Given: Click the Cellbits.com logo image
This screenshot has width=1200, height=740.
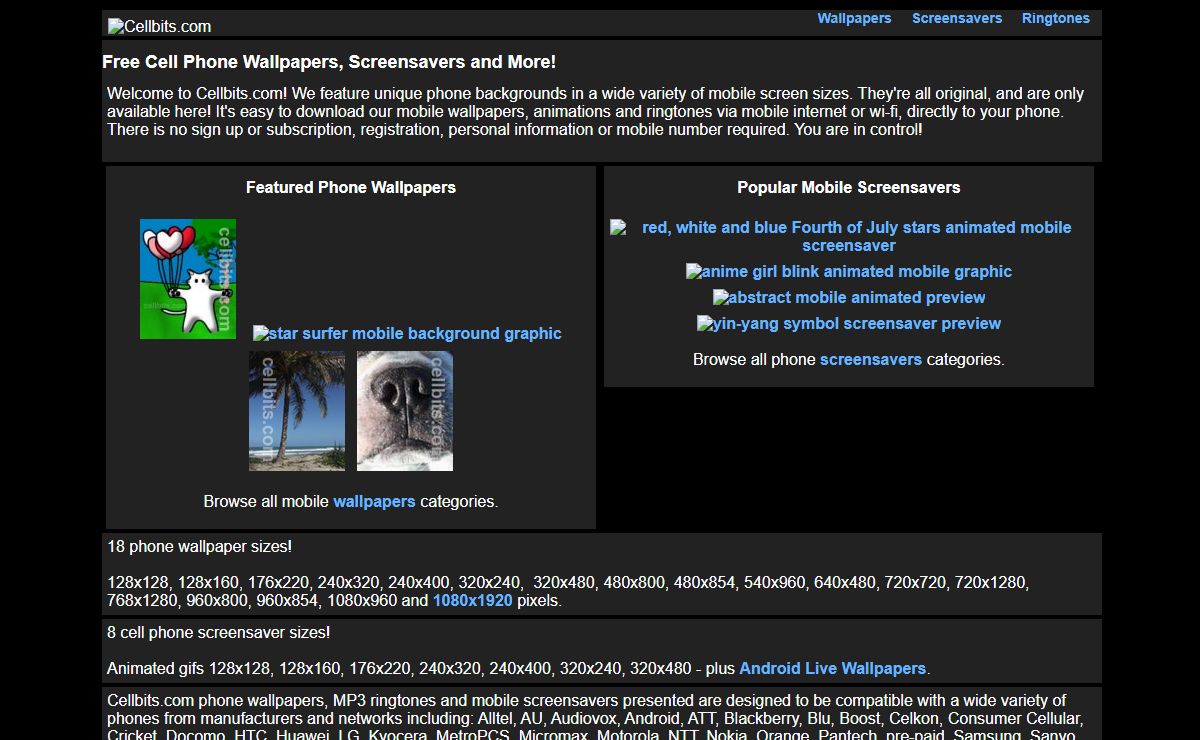Looking at the screenshot, I should (160, 26).
